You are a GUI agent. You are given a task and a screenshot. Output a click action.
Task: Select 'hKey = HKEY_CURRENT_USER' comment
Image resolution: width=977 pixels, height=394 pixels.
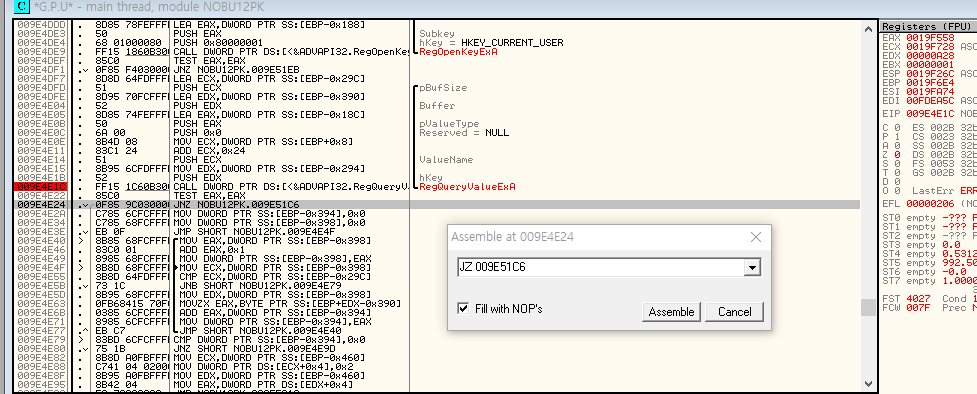tap(491, 42)
